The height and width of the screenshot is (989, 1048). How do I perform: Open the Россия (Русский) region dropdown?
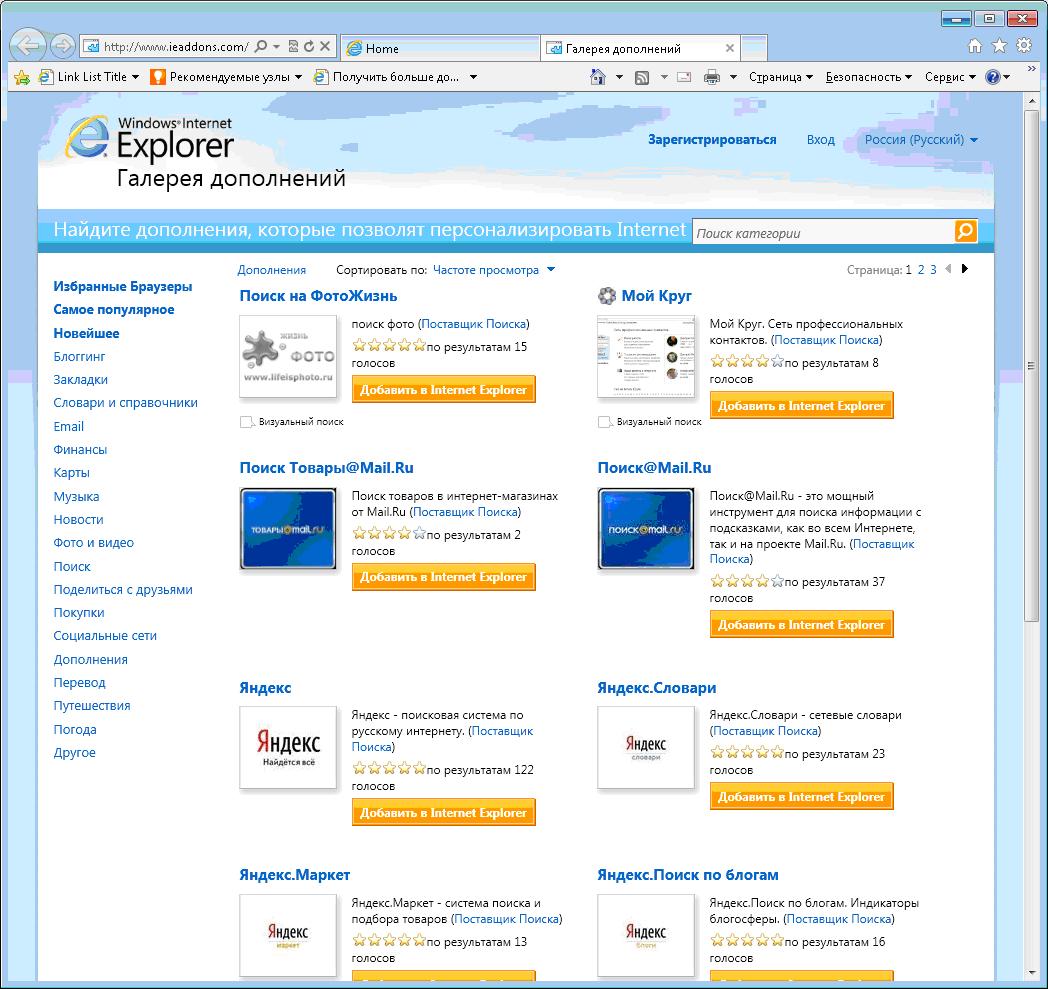tap(921, 140)
